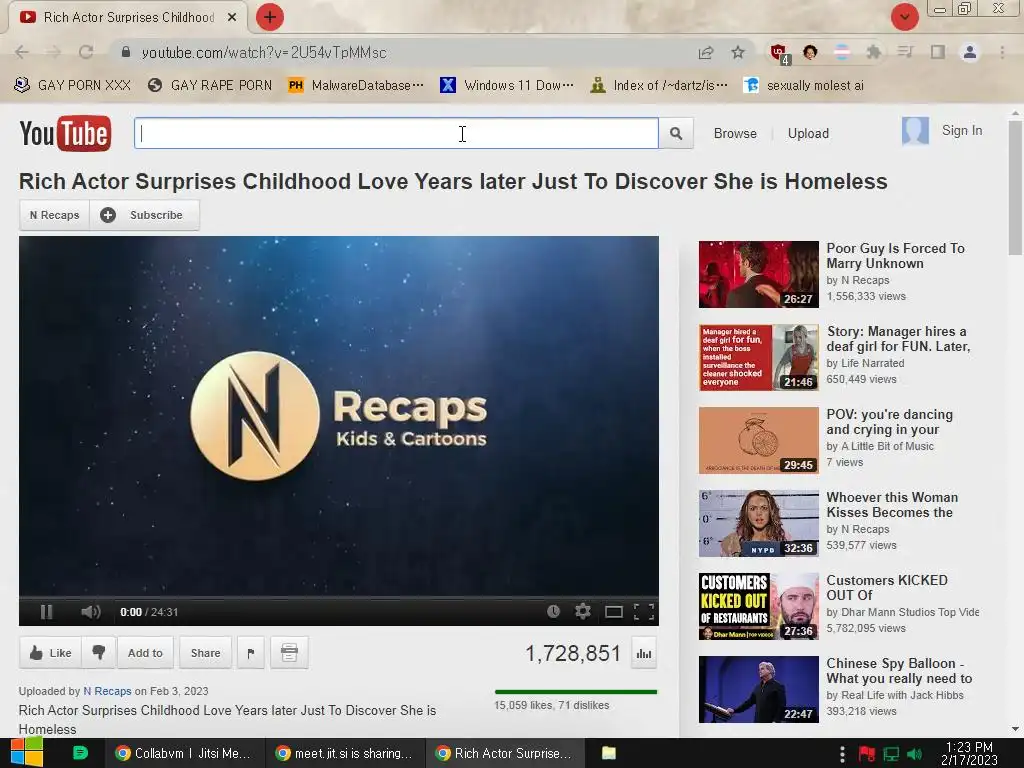Open the Upload link
Viewport: 1024px width, 768px height.
[808, 133]
